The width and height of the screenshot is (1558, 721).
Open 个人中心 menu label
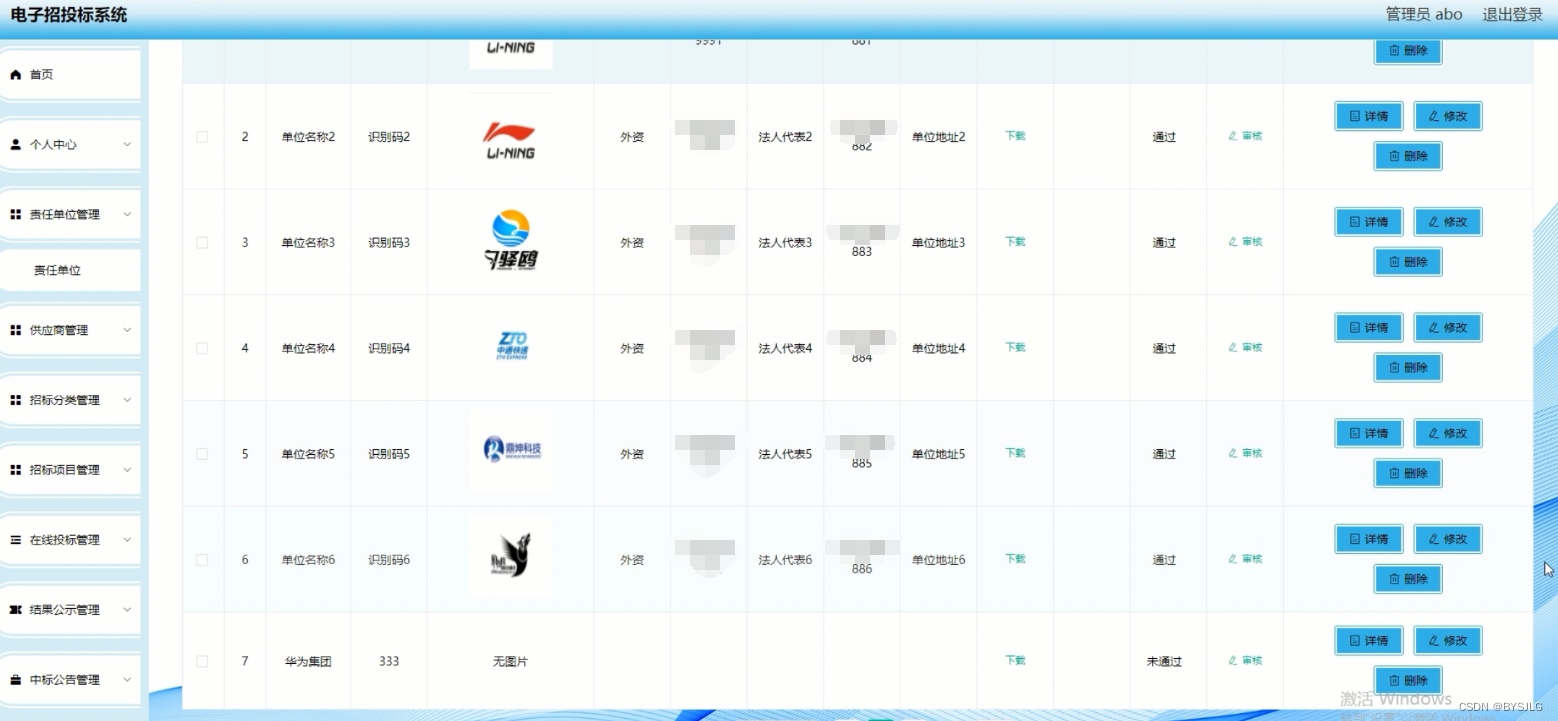pyautogui.click(x=53, y=145)
